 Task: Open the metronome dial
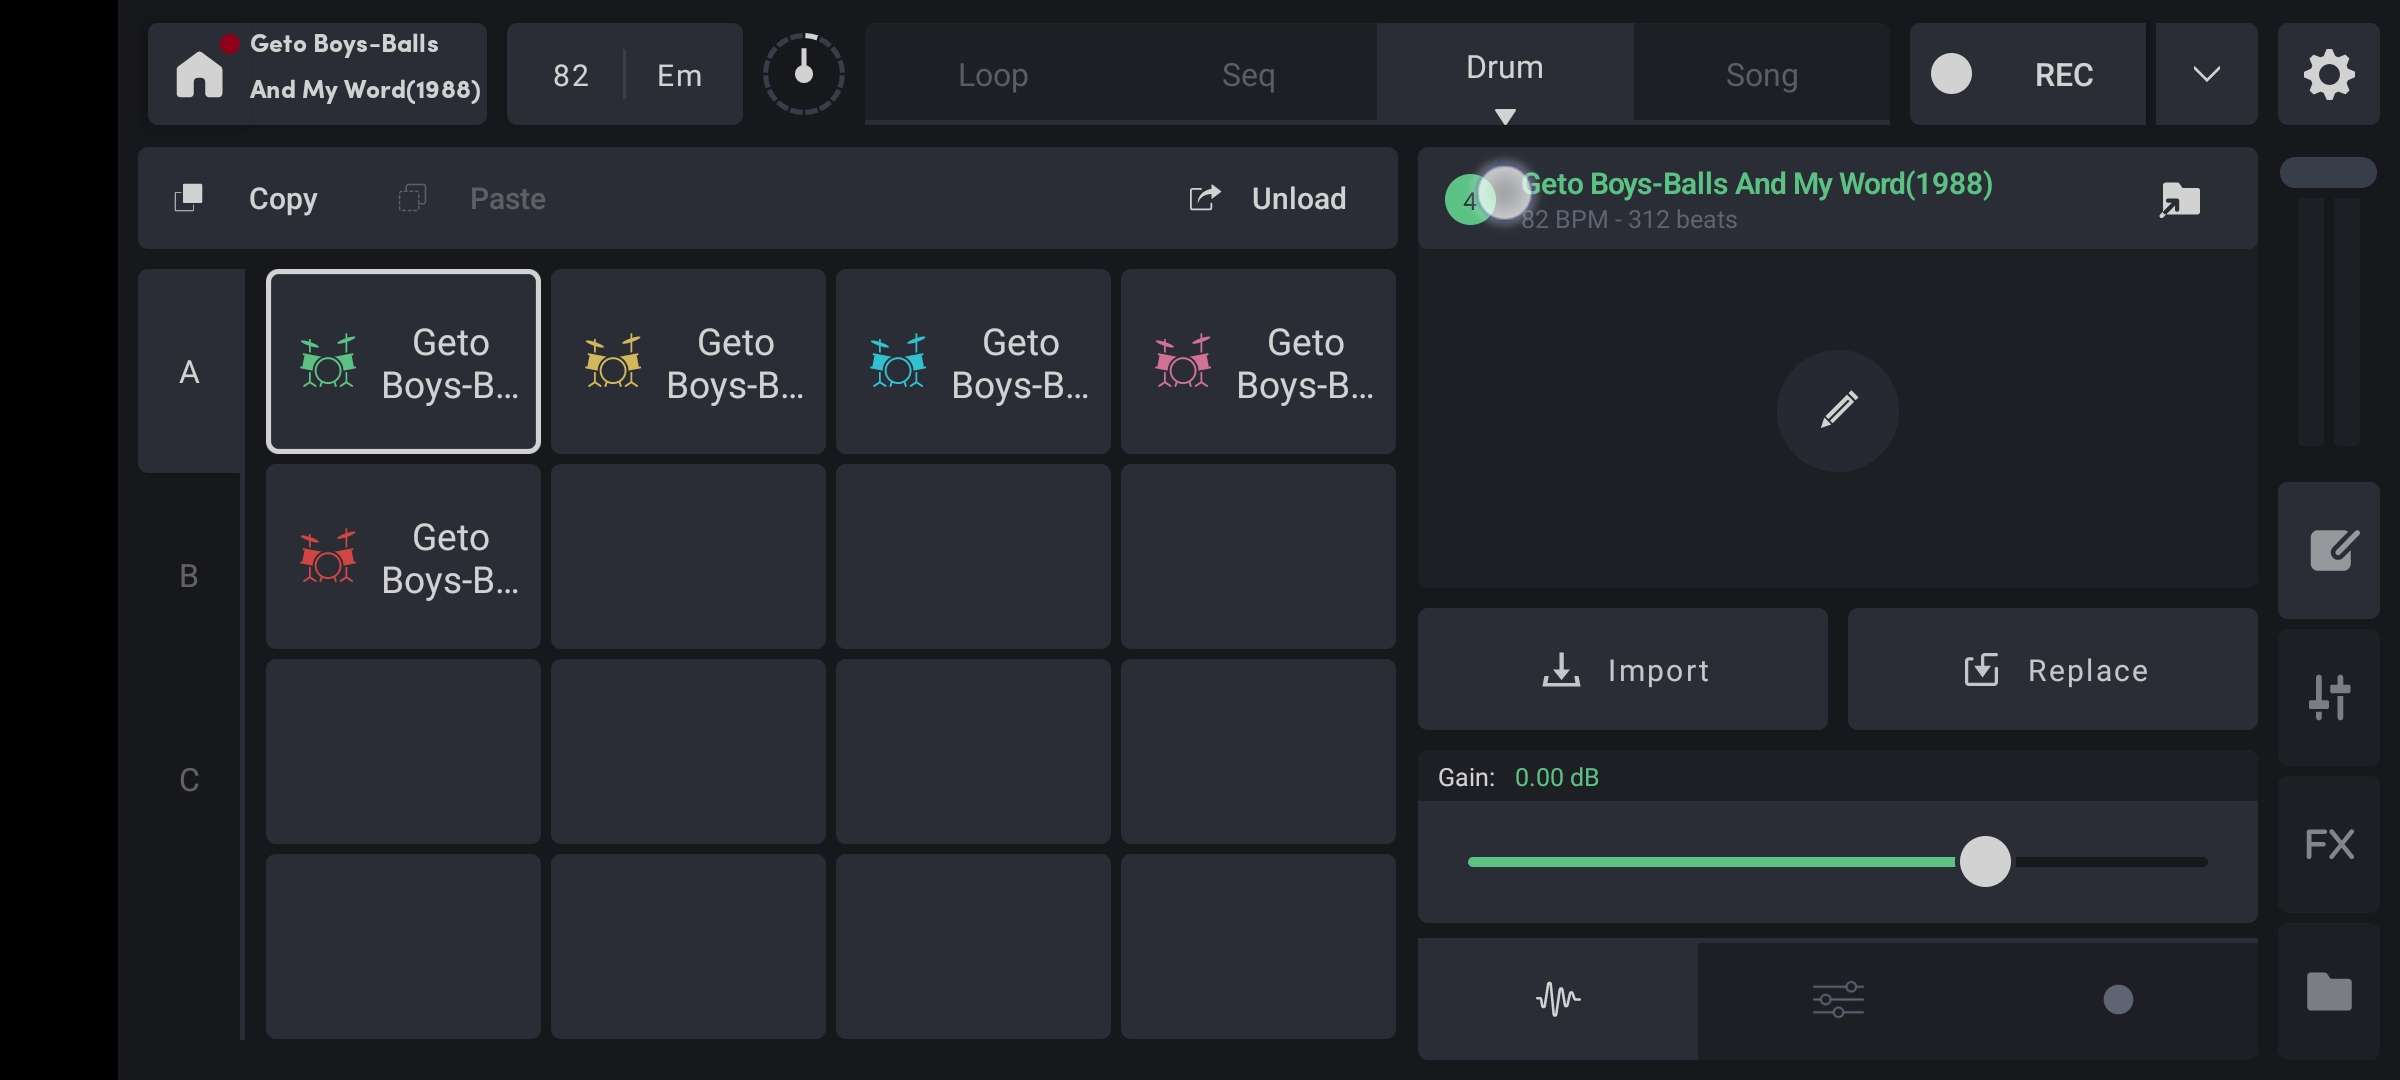(x=804, y=74)
